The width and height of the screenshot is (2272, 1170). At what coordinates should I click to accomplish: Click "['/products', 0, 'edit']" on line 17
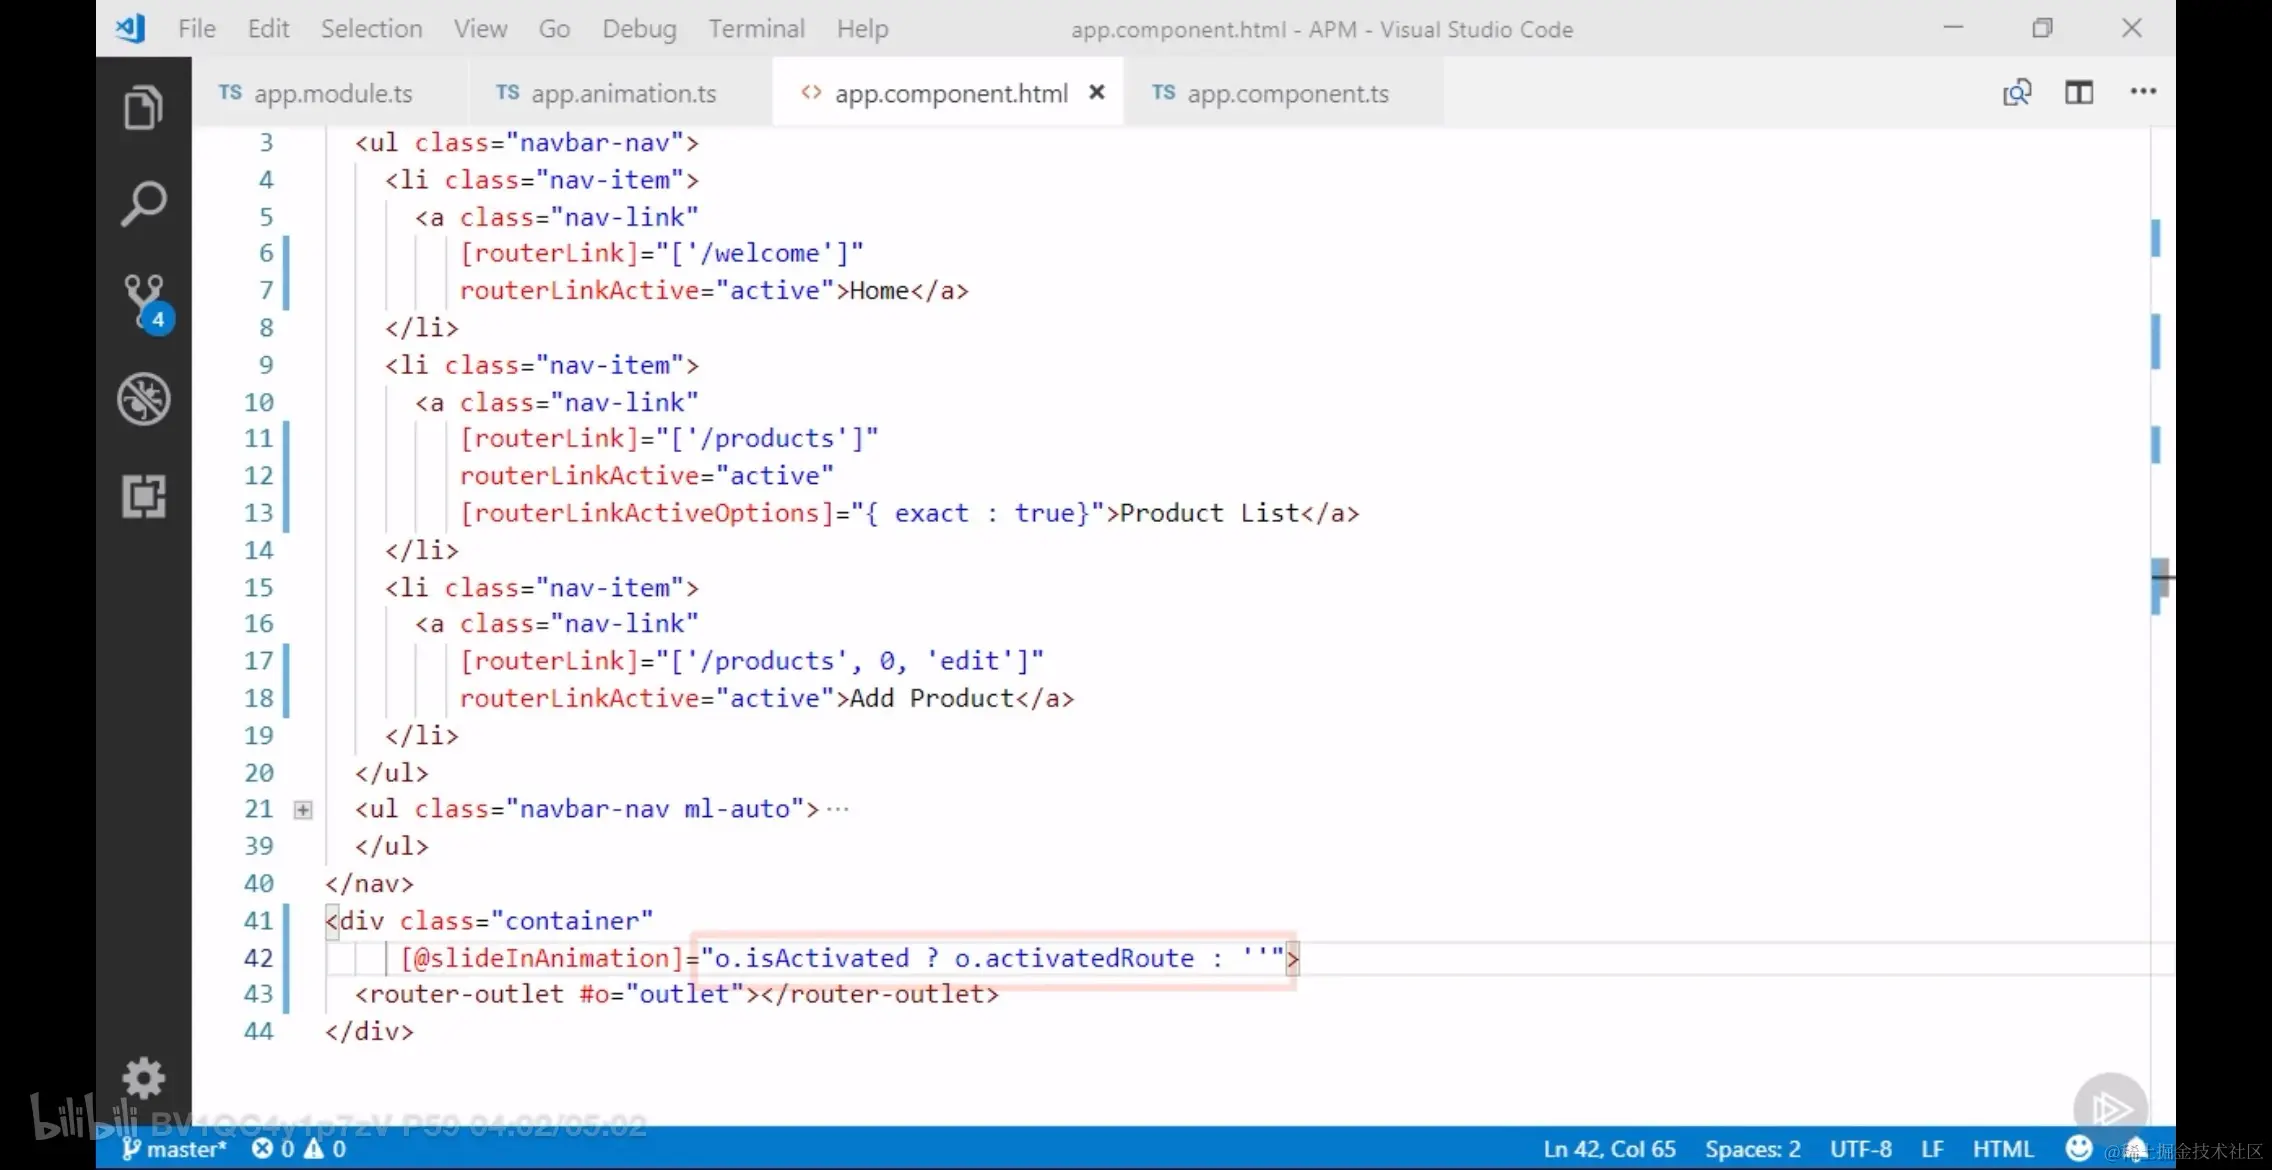tap(849, 660)
